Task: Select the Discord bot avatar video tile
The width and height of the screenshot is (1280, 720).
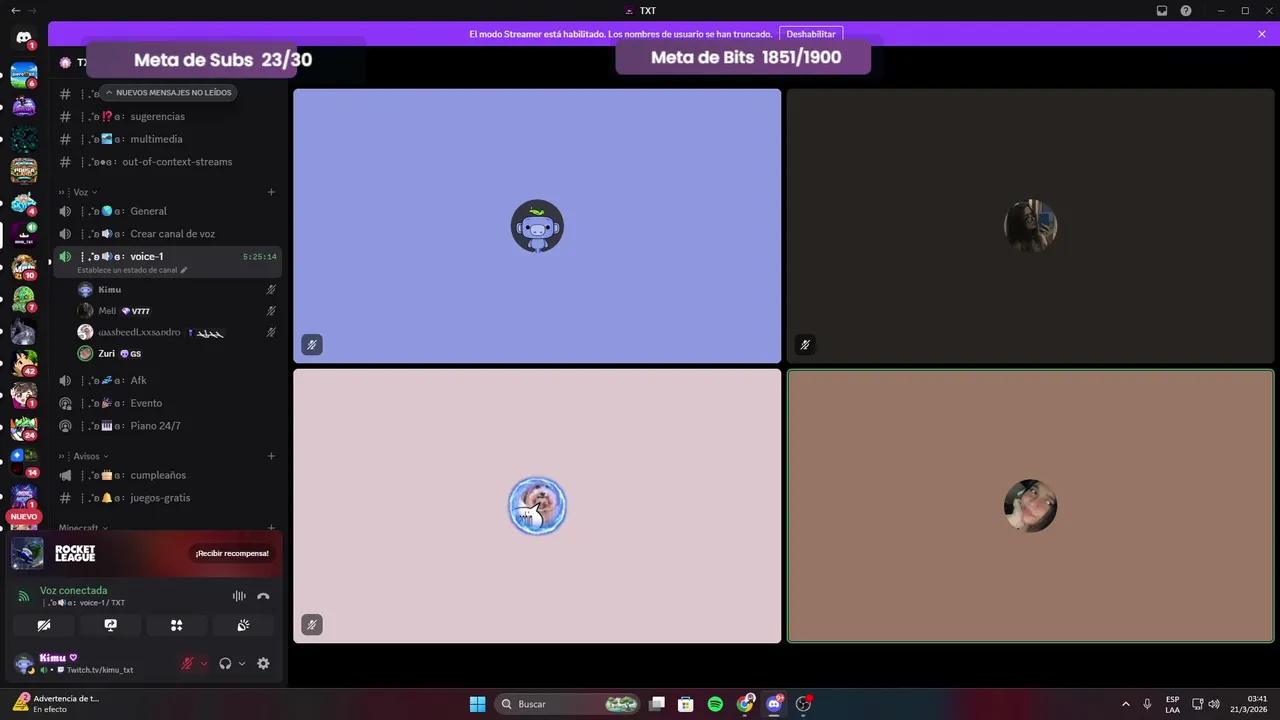Action: (537, 226)
